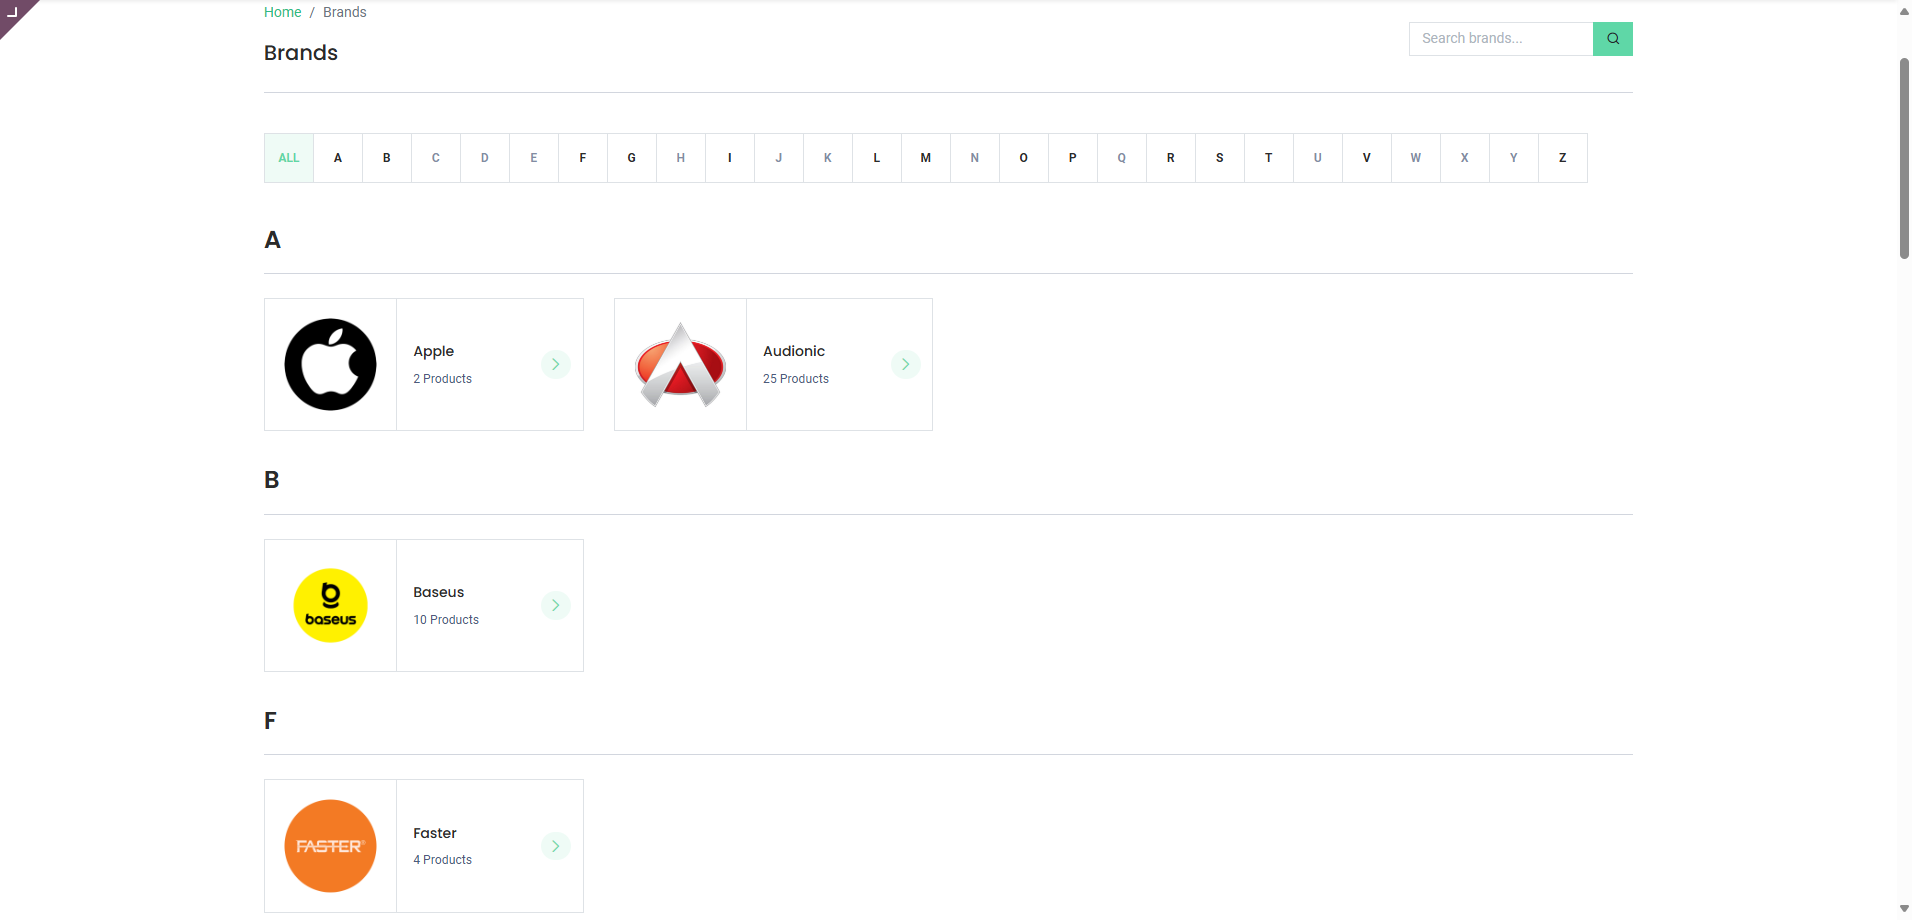Screen dimensions: 1912x920
Task: Click the section F heading
Action: (x=270, y=721)
